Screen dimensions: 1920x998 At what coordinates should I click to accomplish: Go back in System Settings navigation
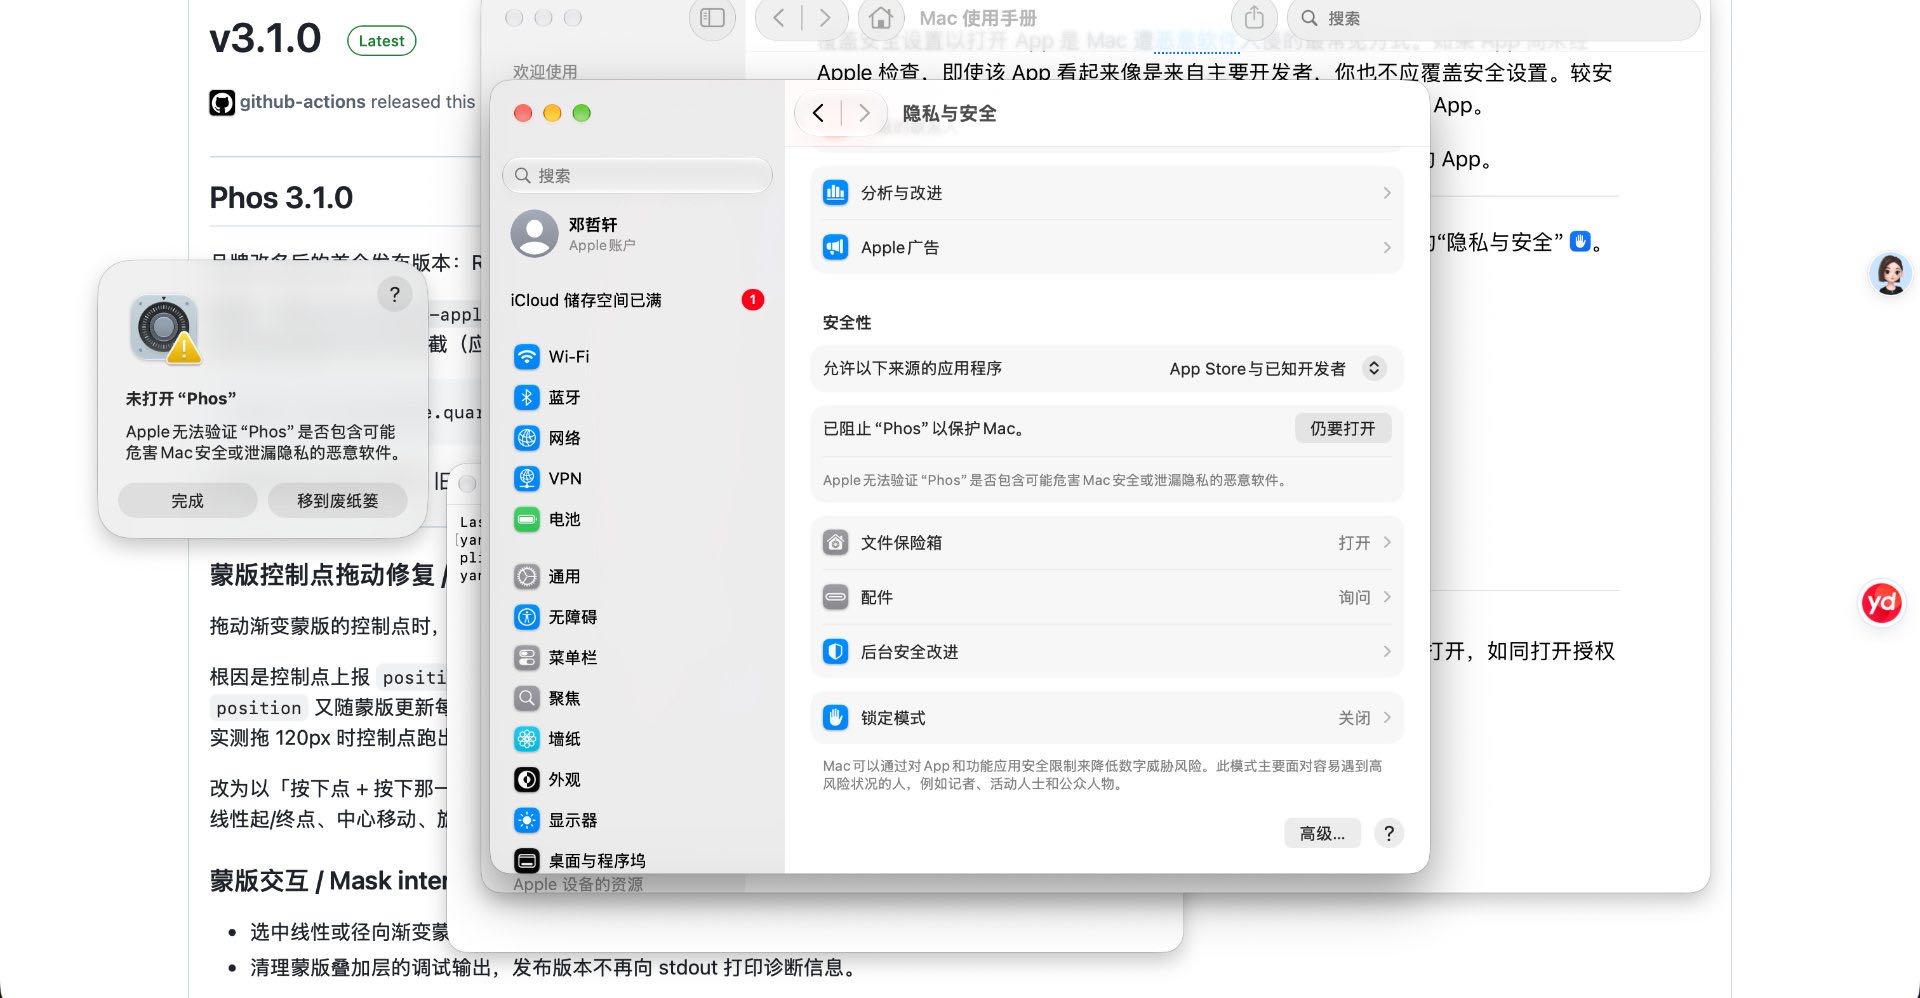819,113
